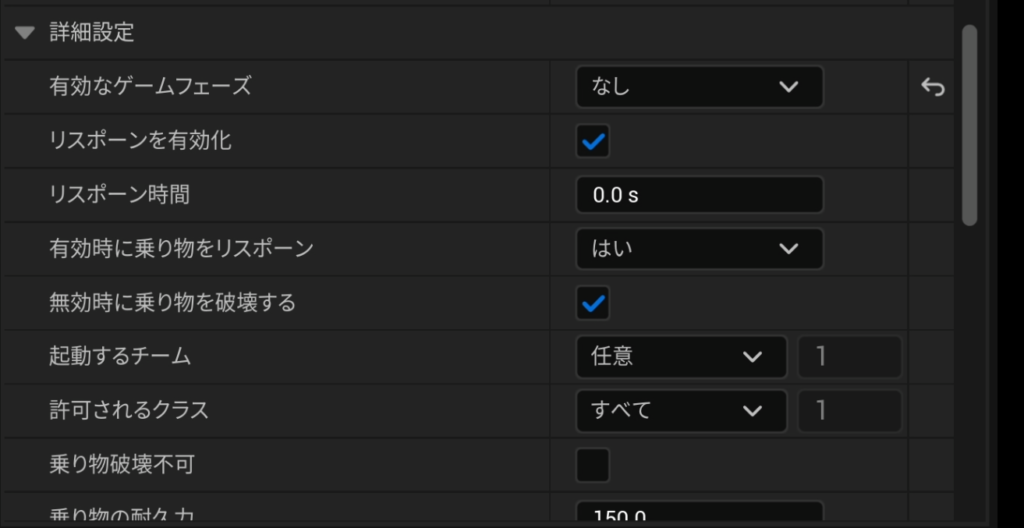The height and width of the screenshot is (528, 1024).
Task: Uncheck the リスポーンを有効化 checkbox
Action: point(593,141)
